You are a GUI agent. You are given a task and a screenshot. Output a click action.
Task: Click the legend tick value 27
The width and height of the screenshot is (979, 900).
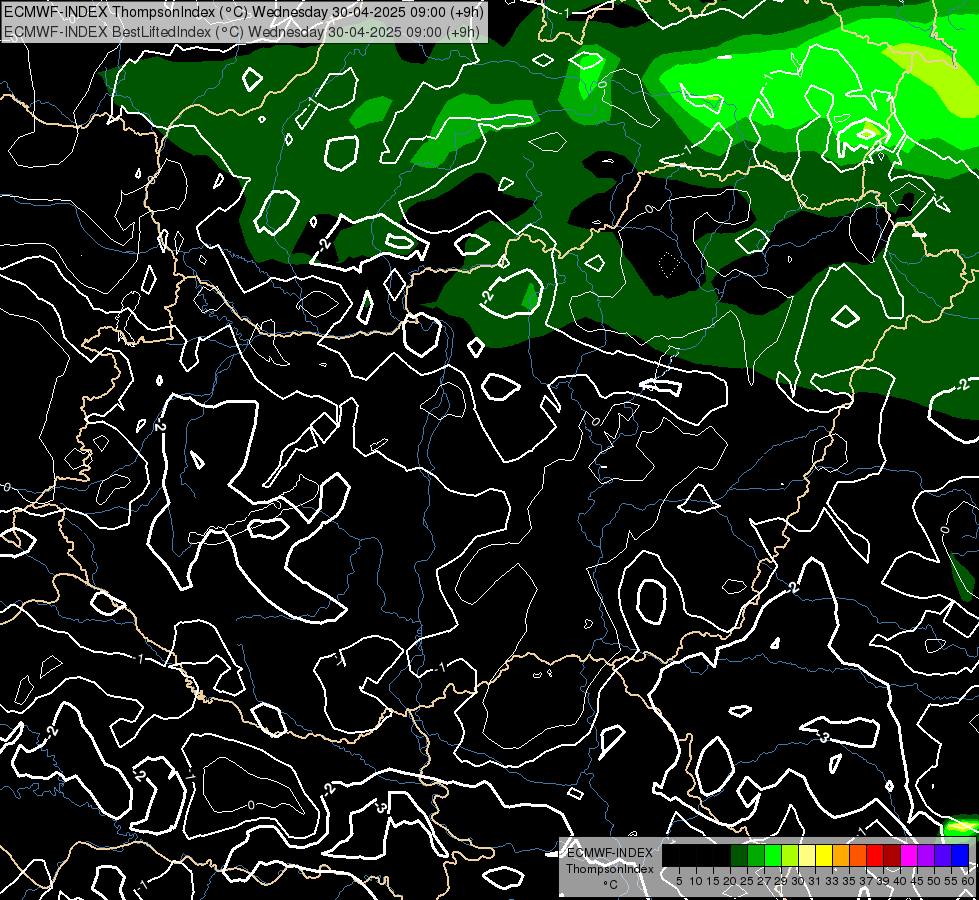764,881
